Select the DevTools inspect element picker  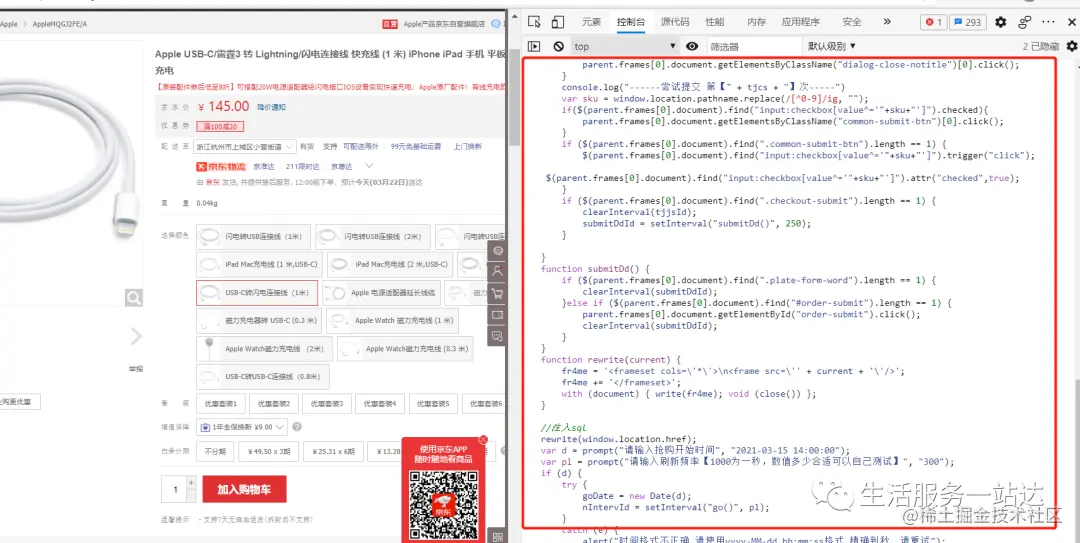(534, 22)
